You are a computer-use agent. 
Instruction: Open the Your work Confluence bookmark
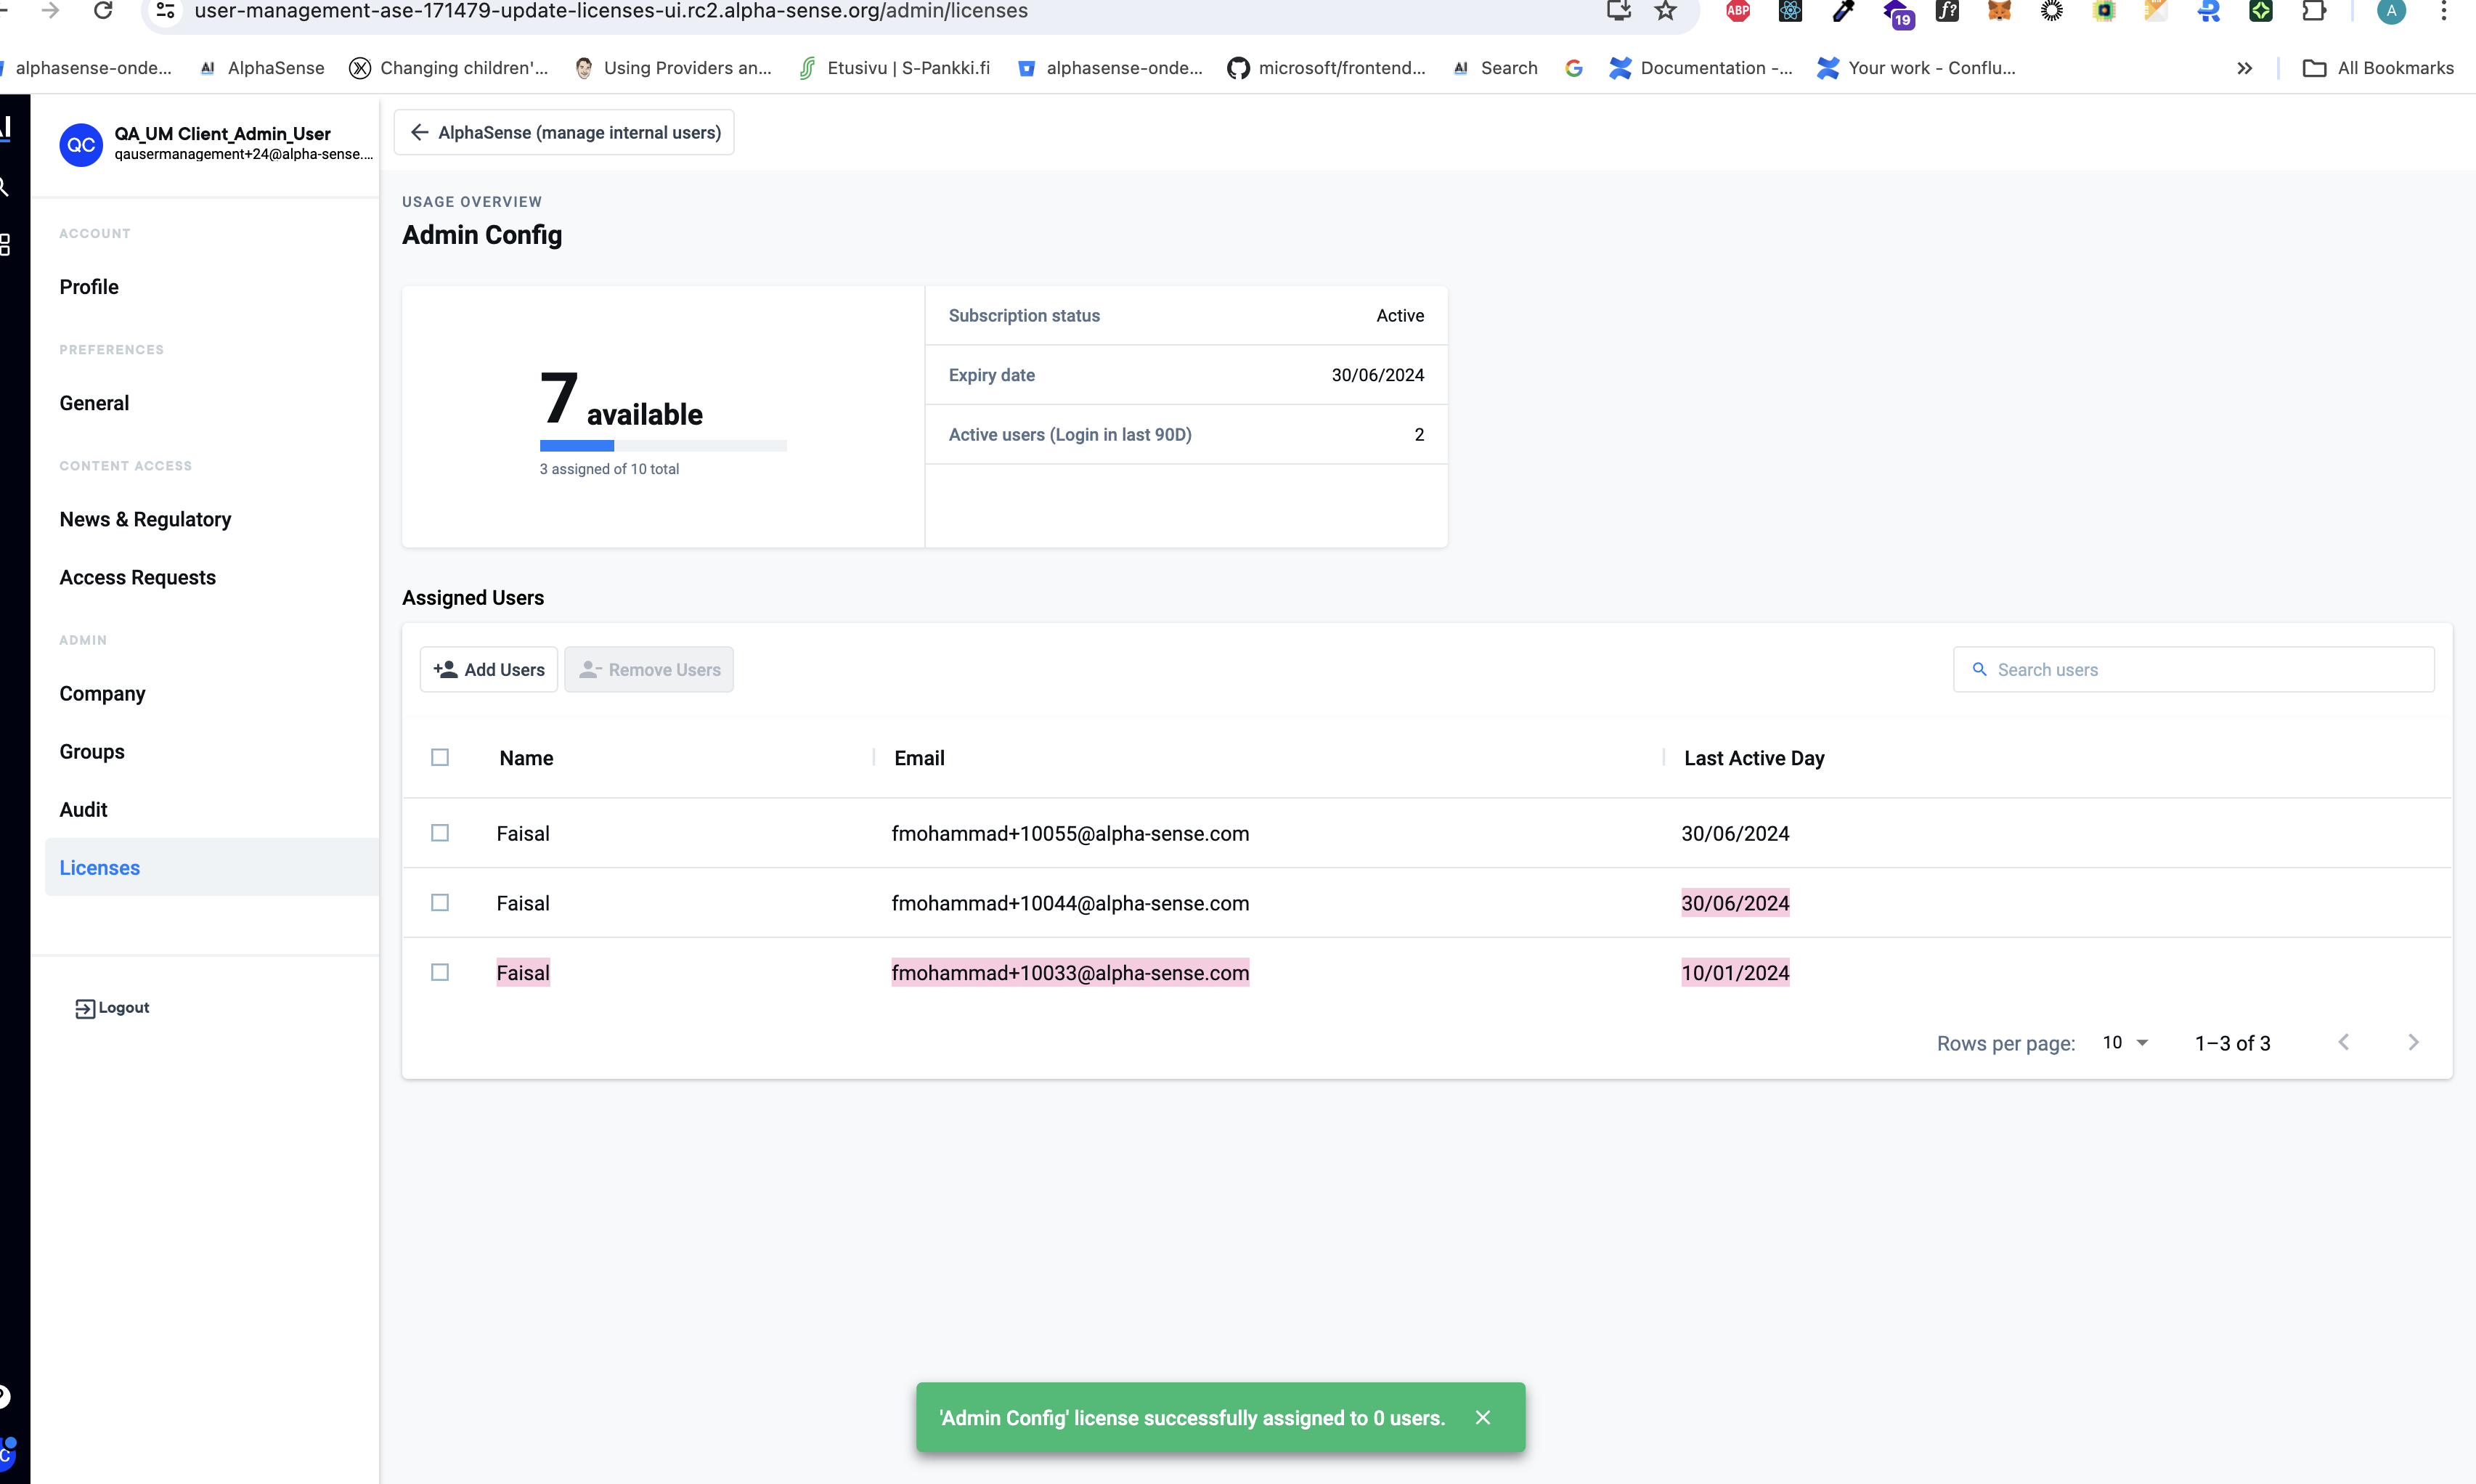click(1916, 68)
